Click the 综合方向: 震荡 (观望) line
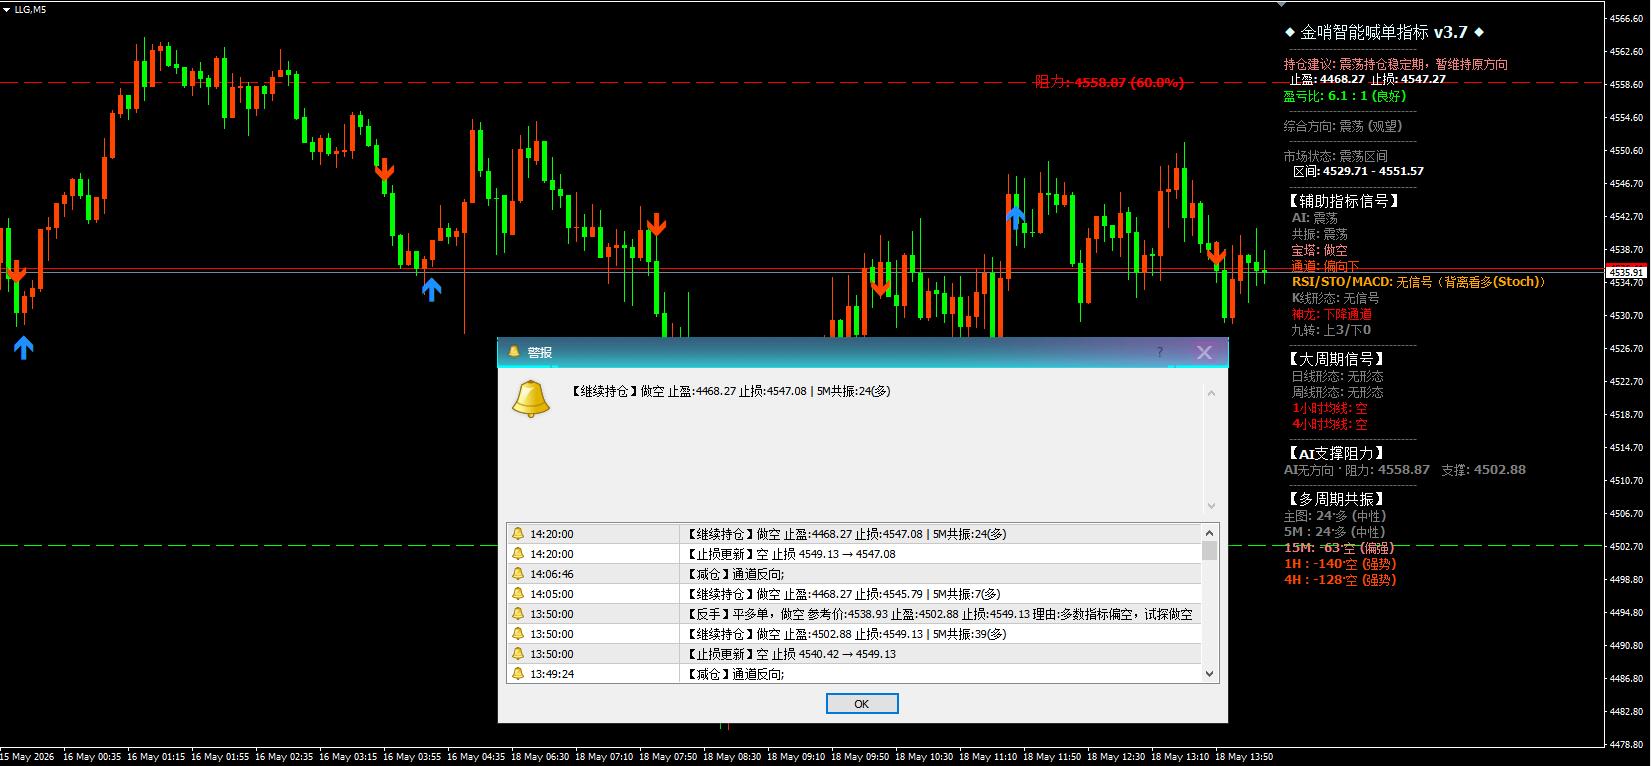 tap(1343, 126)
